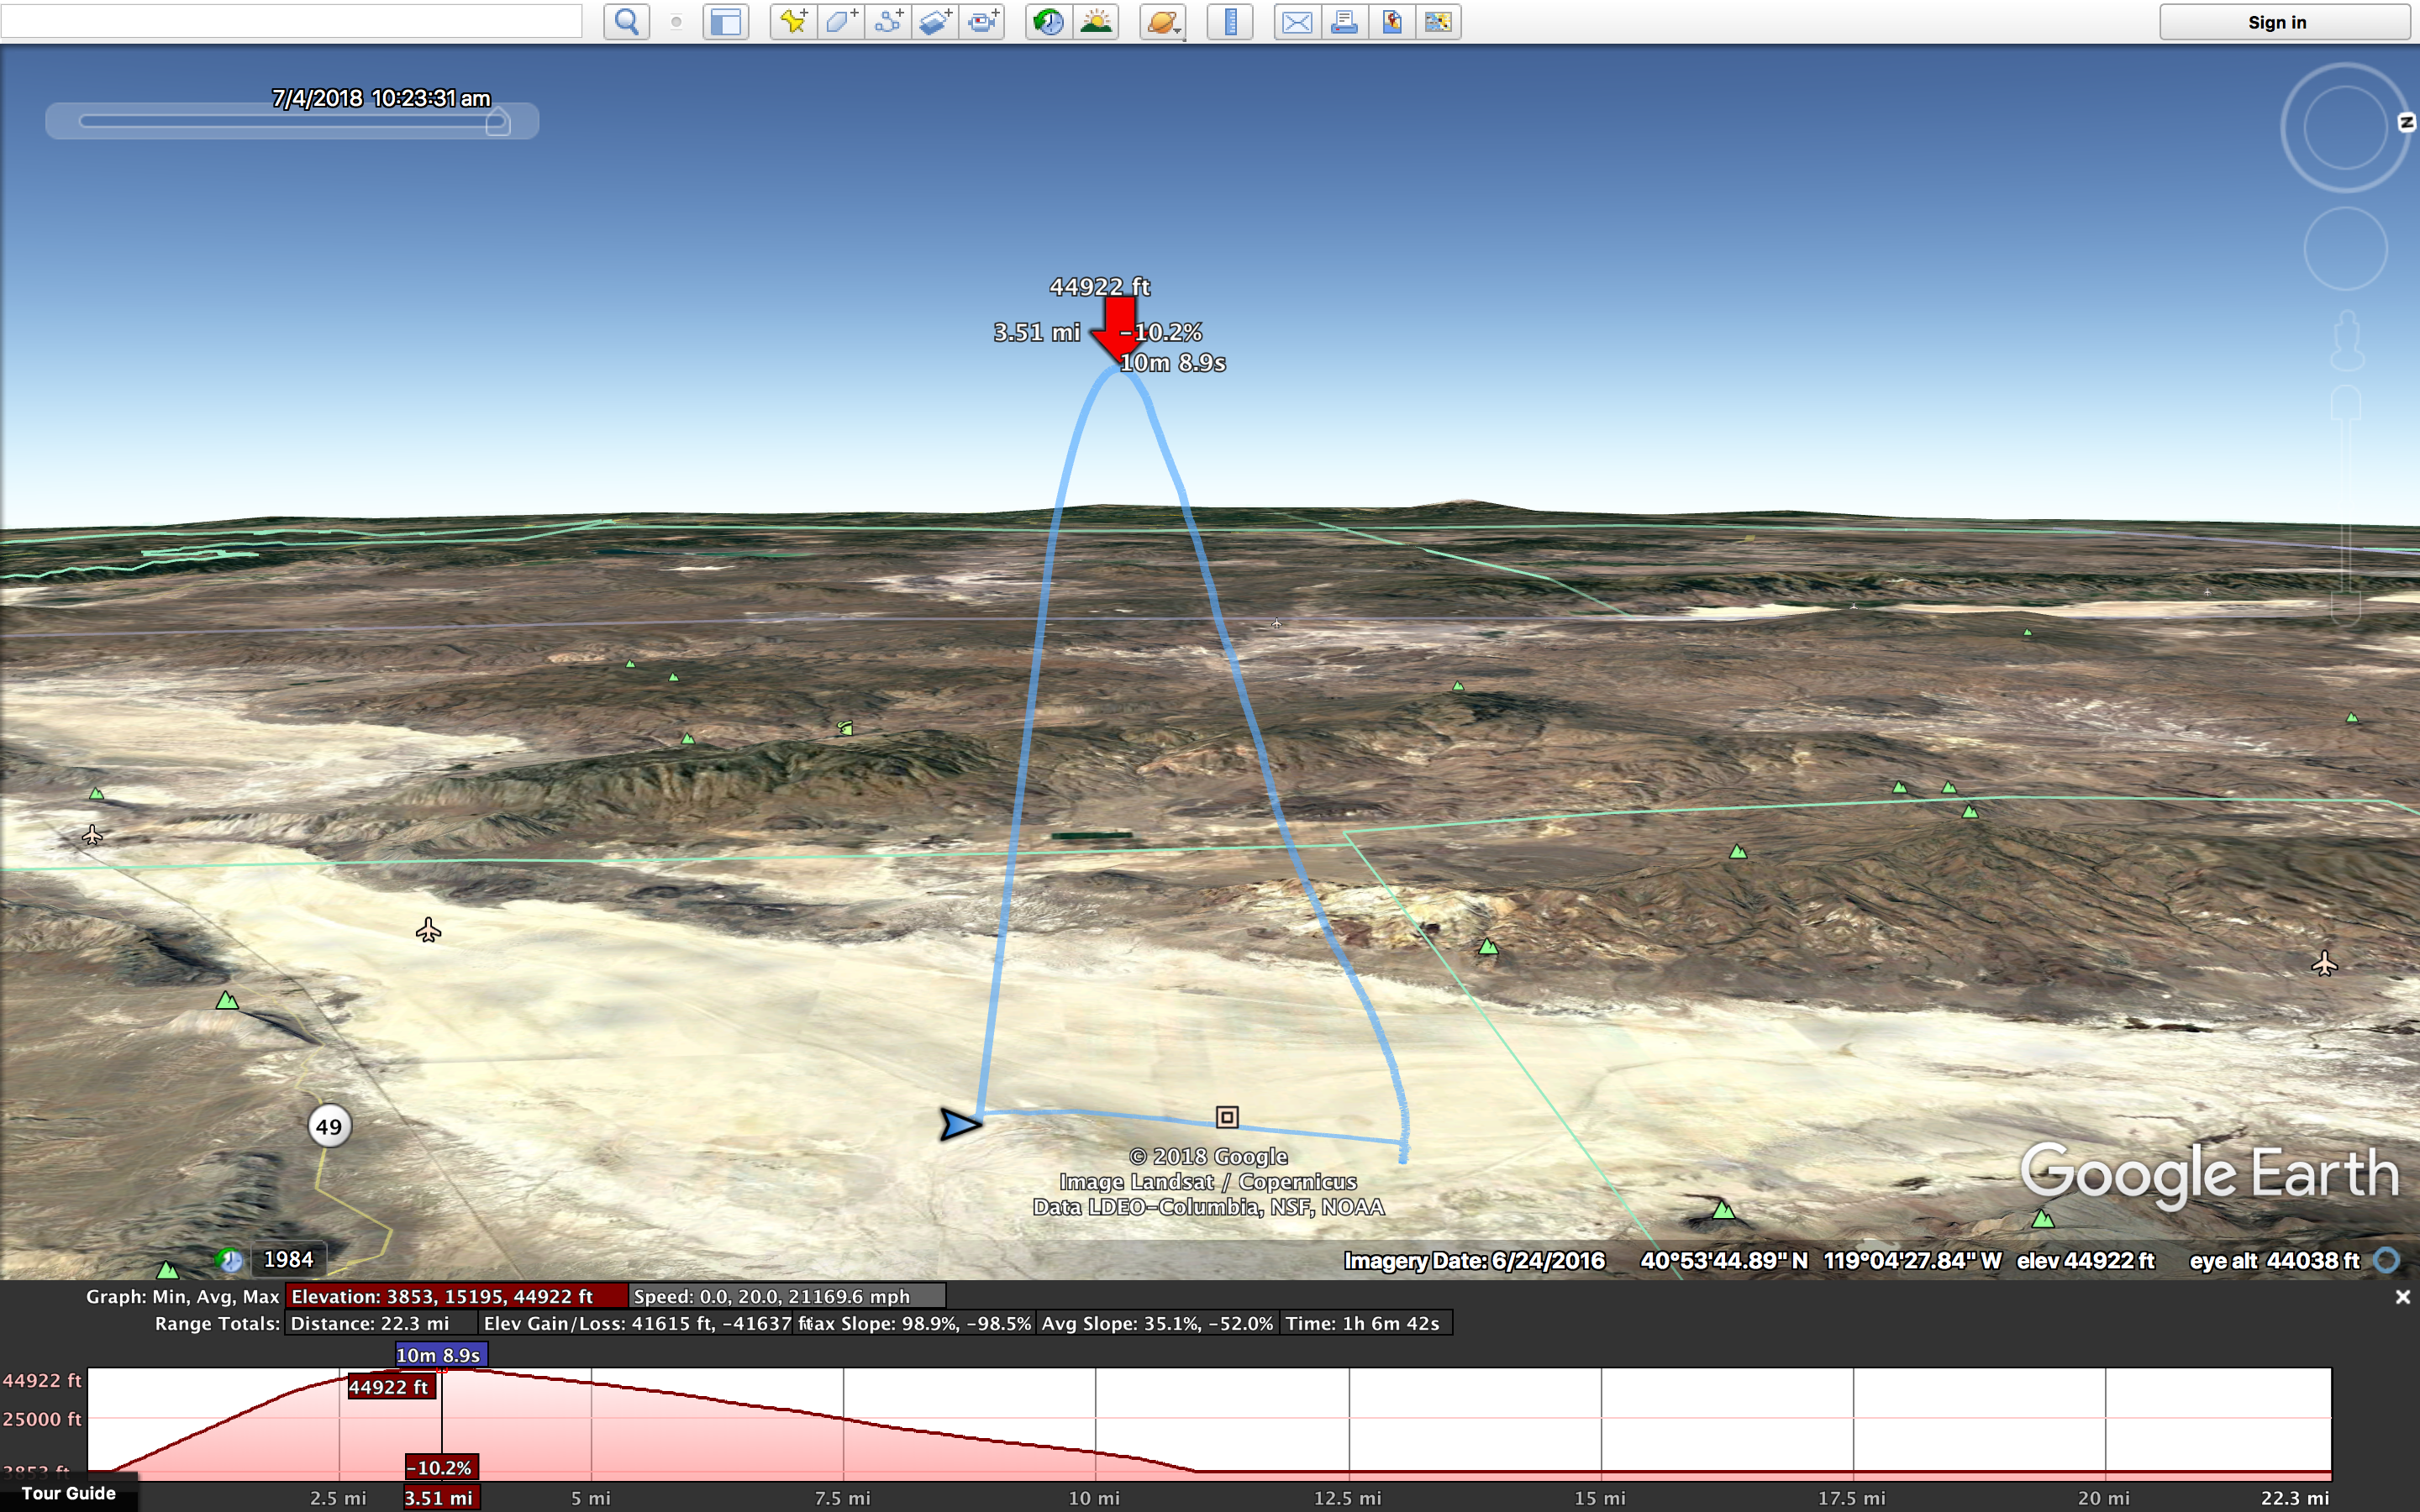
Task: Click the 1984 historical imagery button
Action: [288, 1259]
